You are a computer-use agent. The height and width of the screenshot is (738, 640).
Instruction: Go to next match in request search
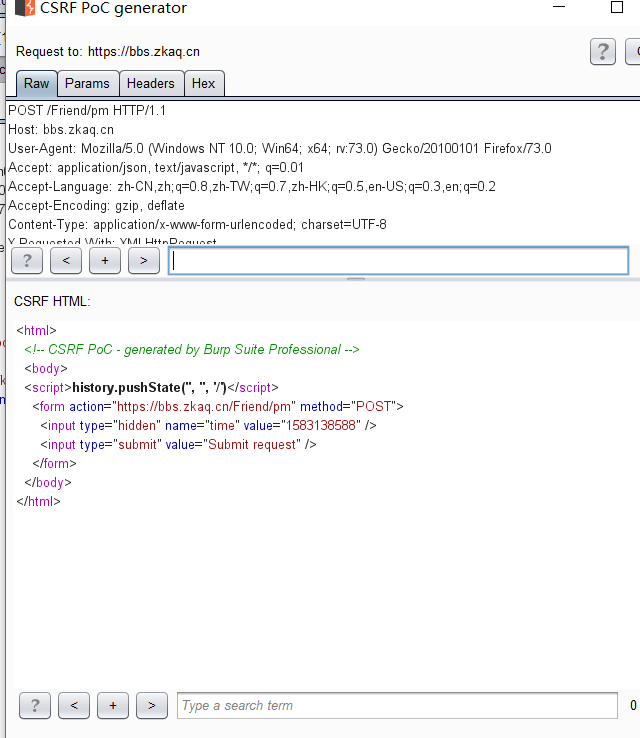[x=144, y=260]
